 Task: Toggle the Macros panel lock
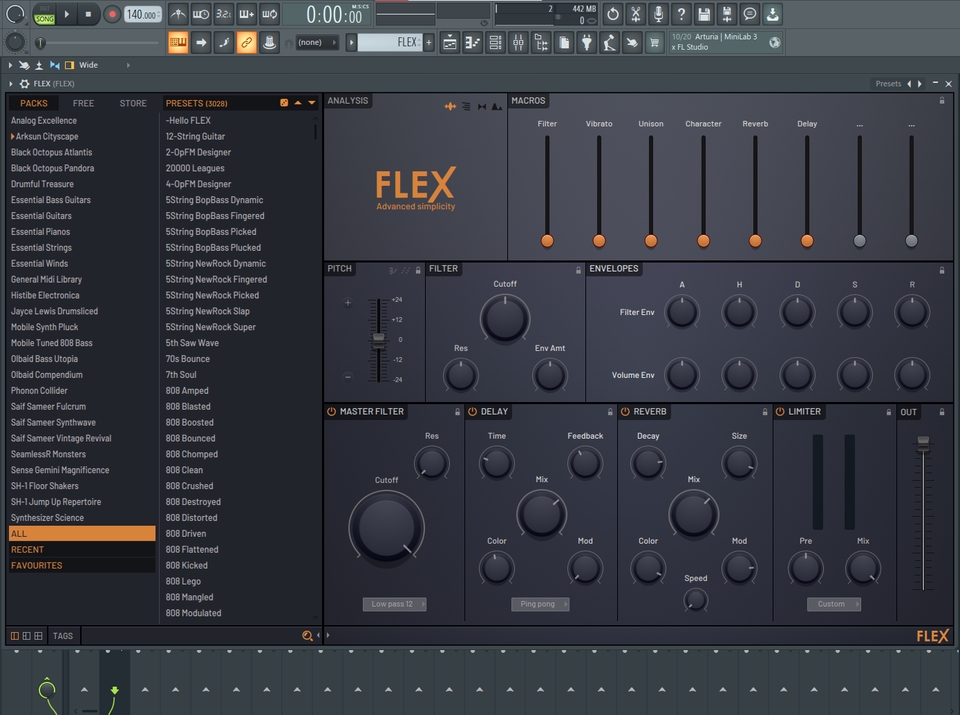point(942,100)
